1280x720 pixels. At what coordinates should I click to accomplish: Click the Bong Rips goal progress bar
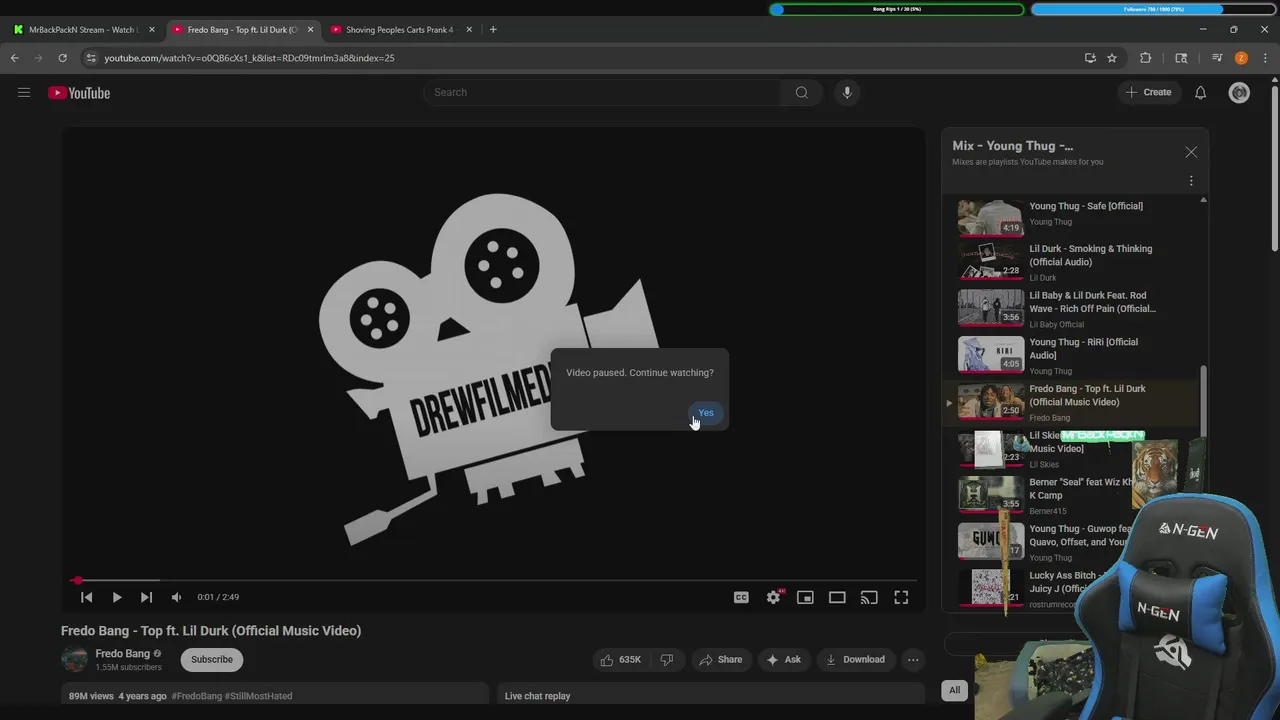click(897, 9)
